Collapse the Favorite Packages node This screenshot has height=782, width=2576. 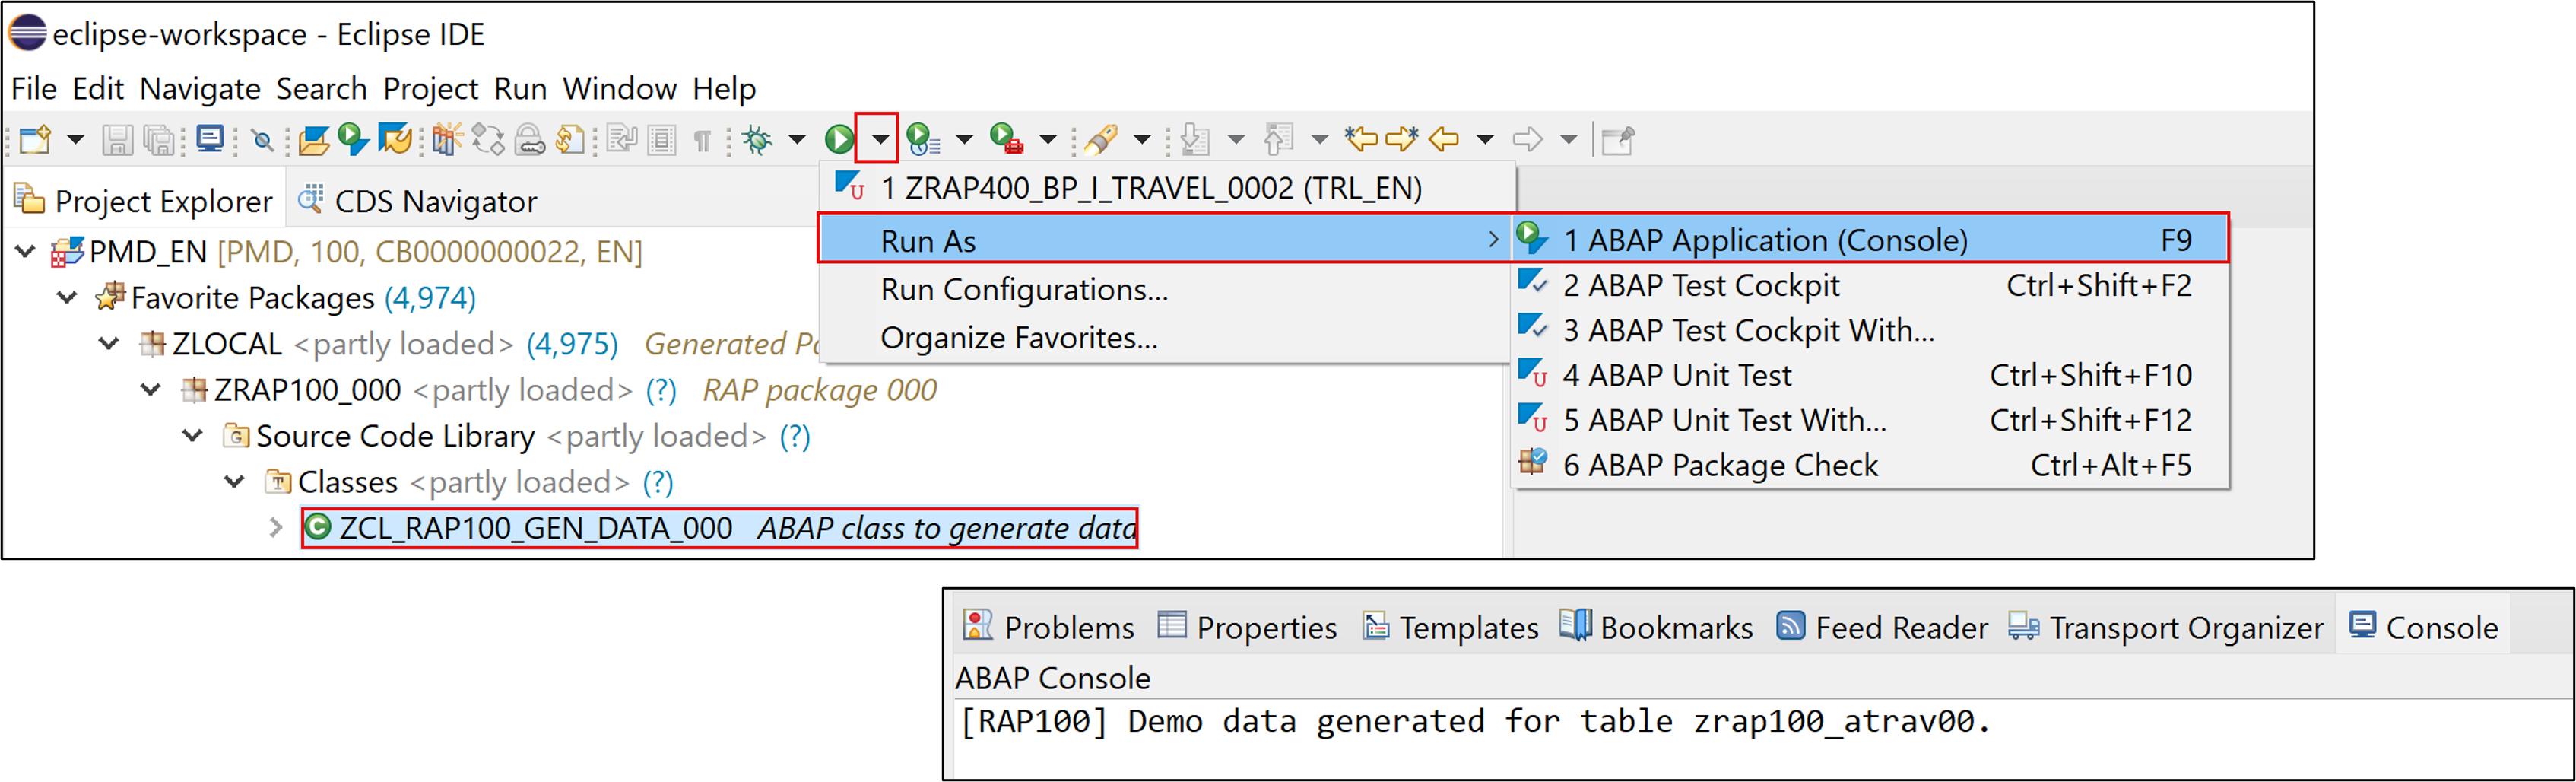(x=67, y=297)
